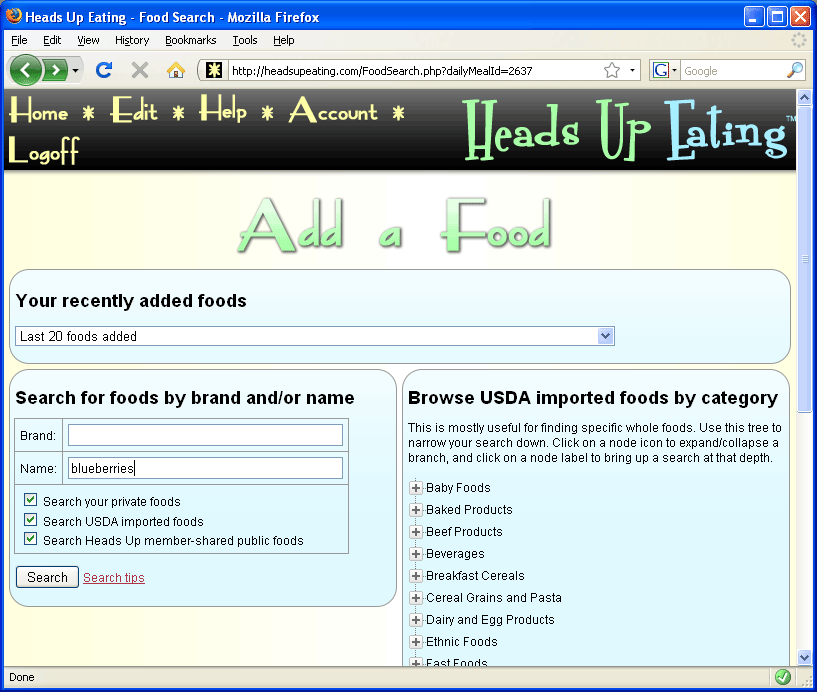Expand the Cereal Grains and Pasta node
817x692 pixels.
click(x=416, y=598)
